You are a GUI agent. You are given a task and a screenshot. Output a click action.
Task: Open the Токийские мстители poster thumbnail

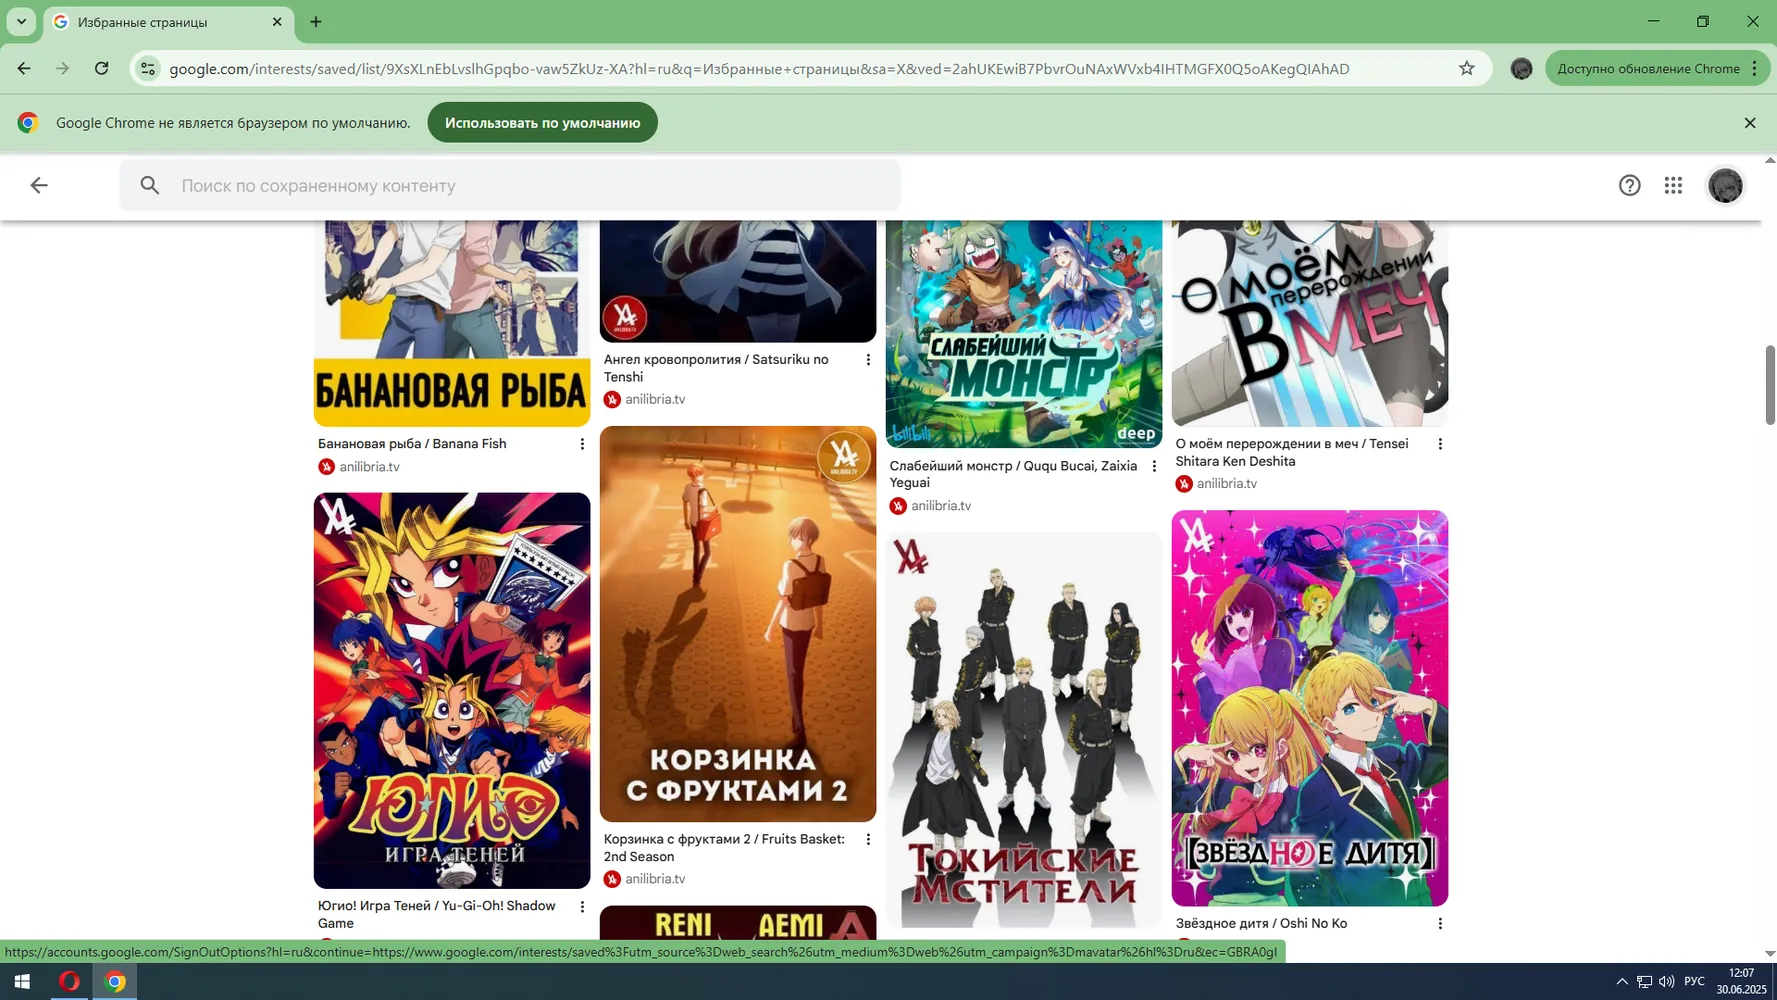tap(1024, 730)
